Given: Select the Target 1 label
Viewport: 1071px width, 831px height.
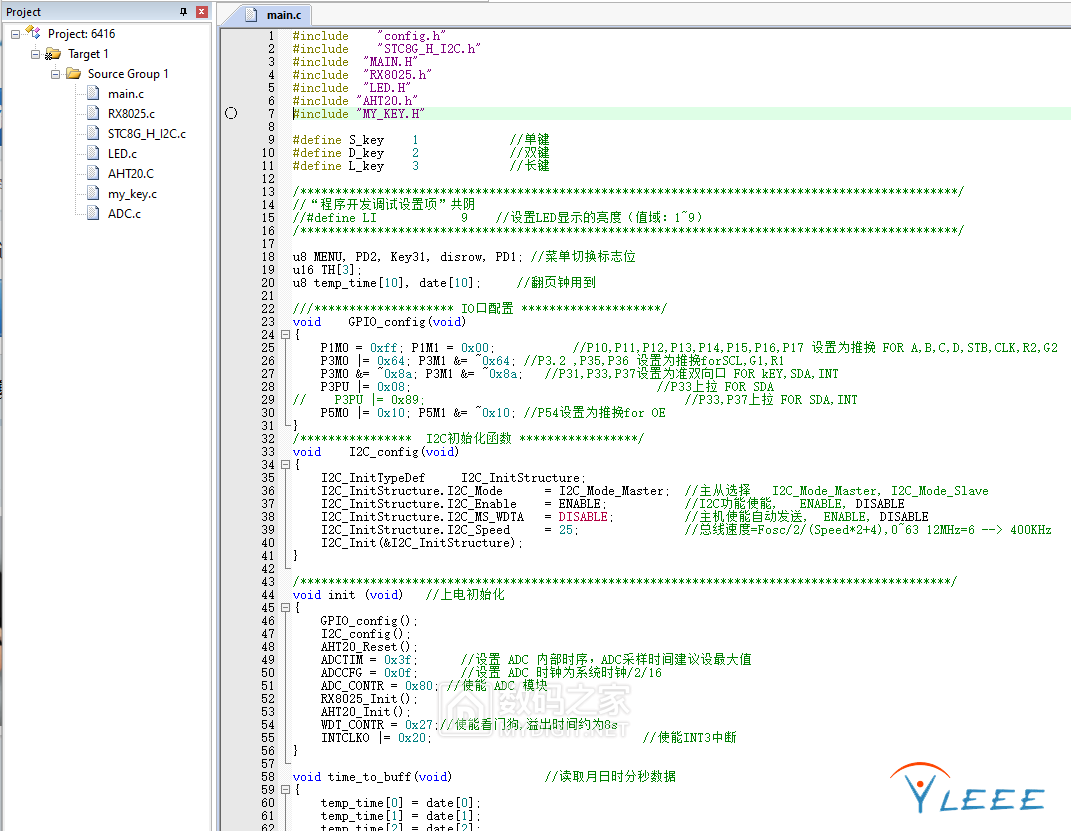Looking at the screenshot, I should point(88,54).
